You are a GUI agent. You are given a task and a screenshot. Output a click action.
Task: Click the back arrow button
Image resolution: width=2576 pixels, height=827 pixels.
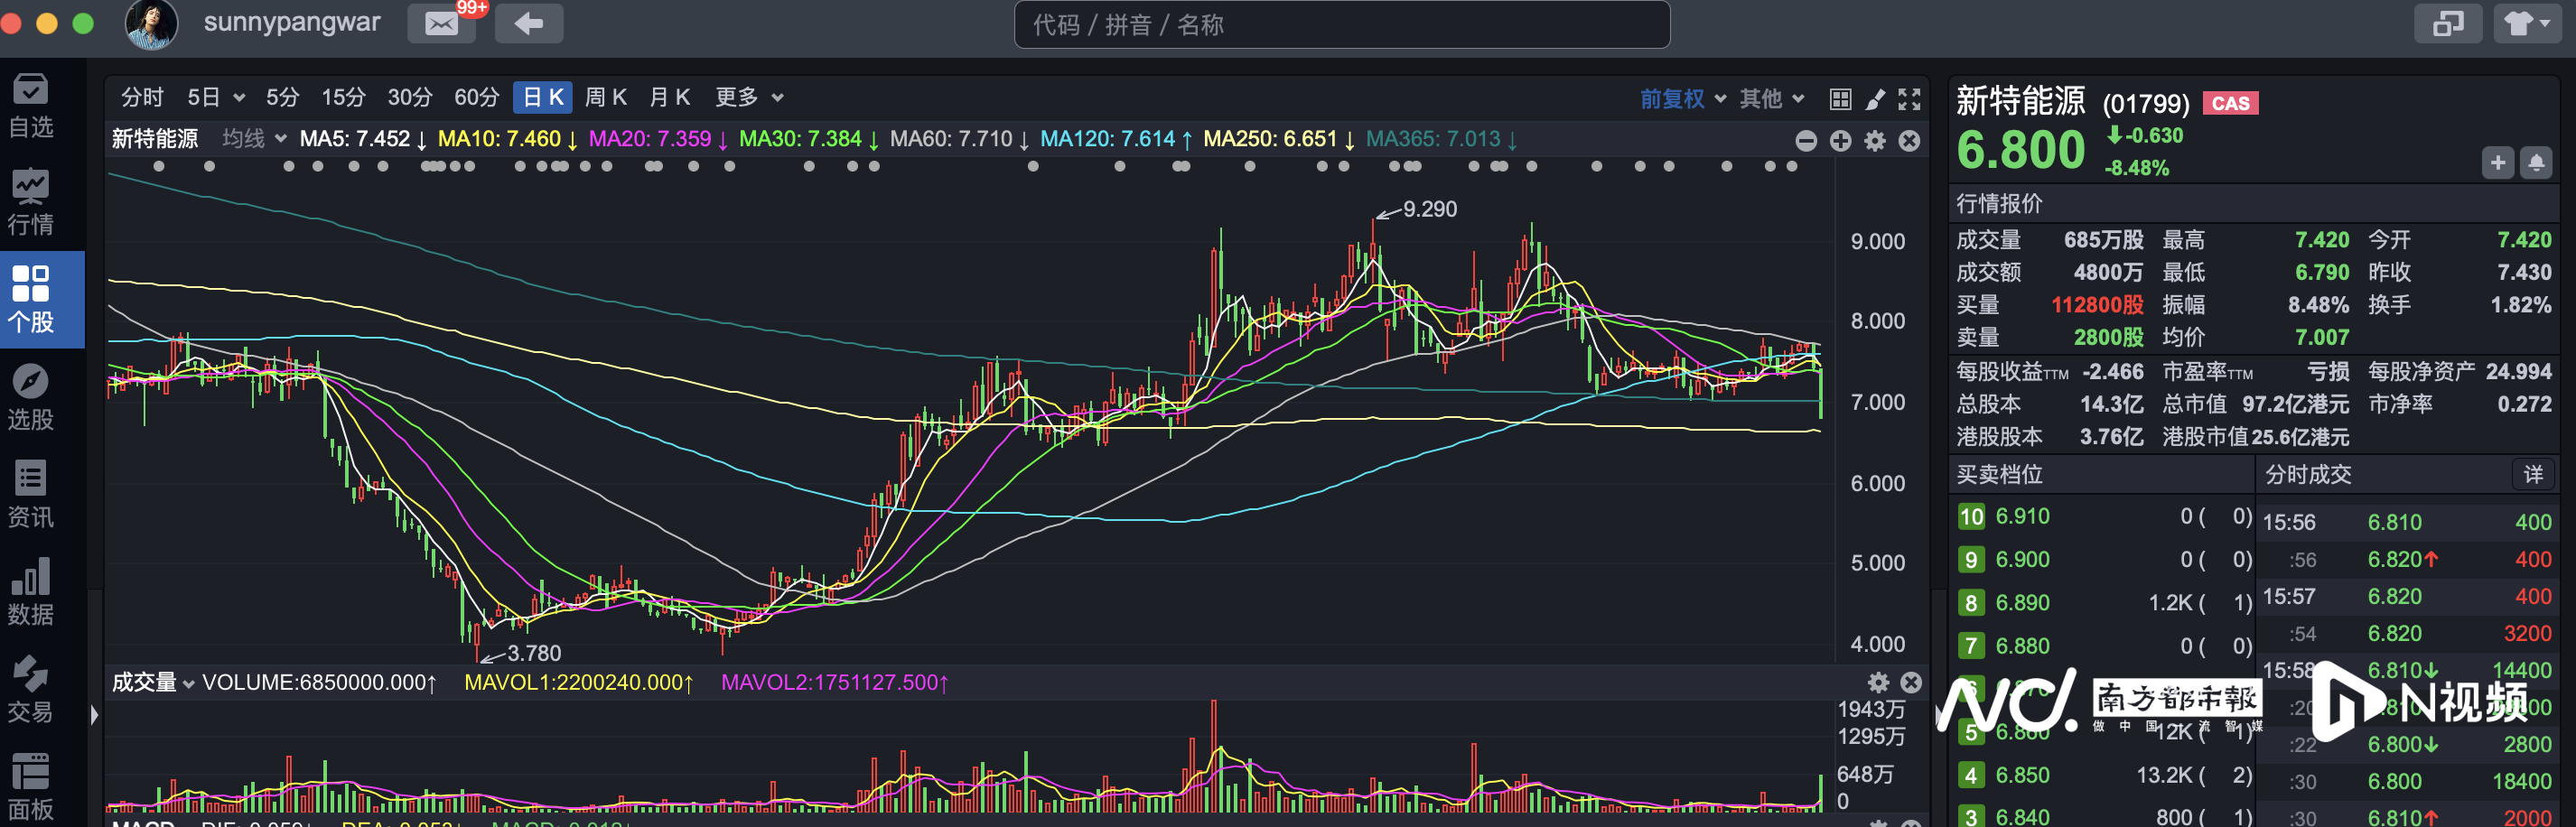(x=529, y=24)
